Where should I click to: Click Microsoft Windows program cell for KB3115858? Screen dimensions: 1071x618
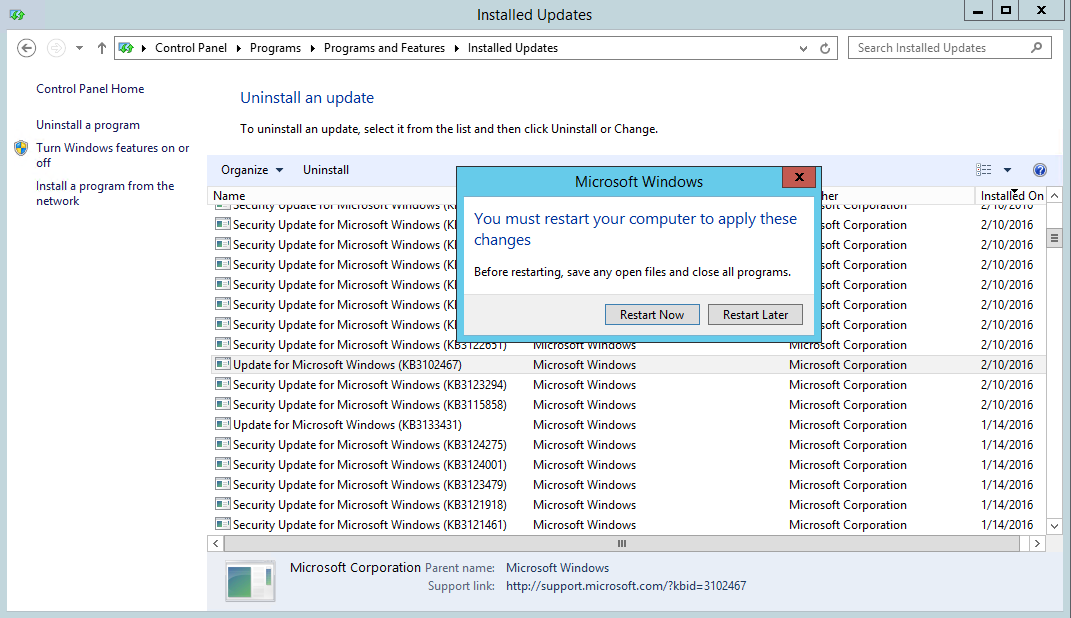coord(585,405)
